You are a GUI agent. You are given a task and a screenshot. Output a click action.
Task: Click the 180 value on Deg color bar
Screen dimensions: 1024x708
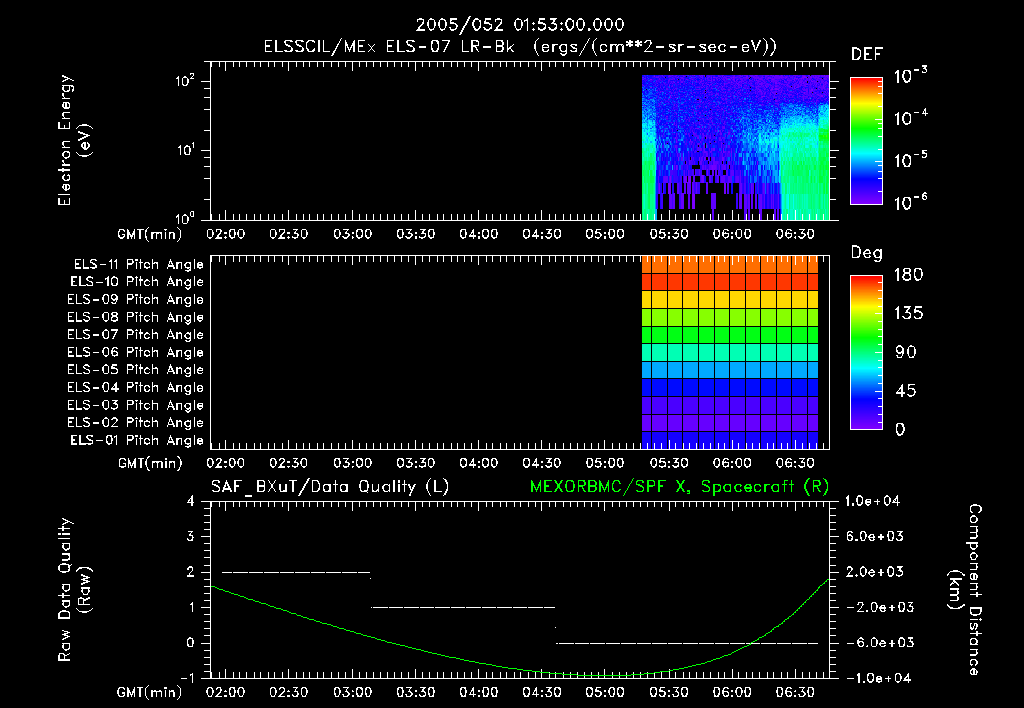tap(908, 275)
